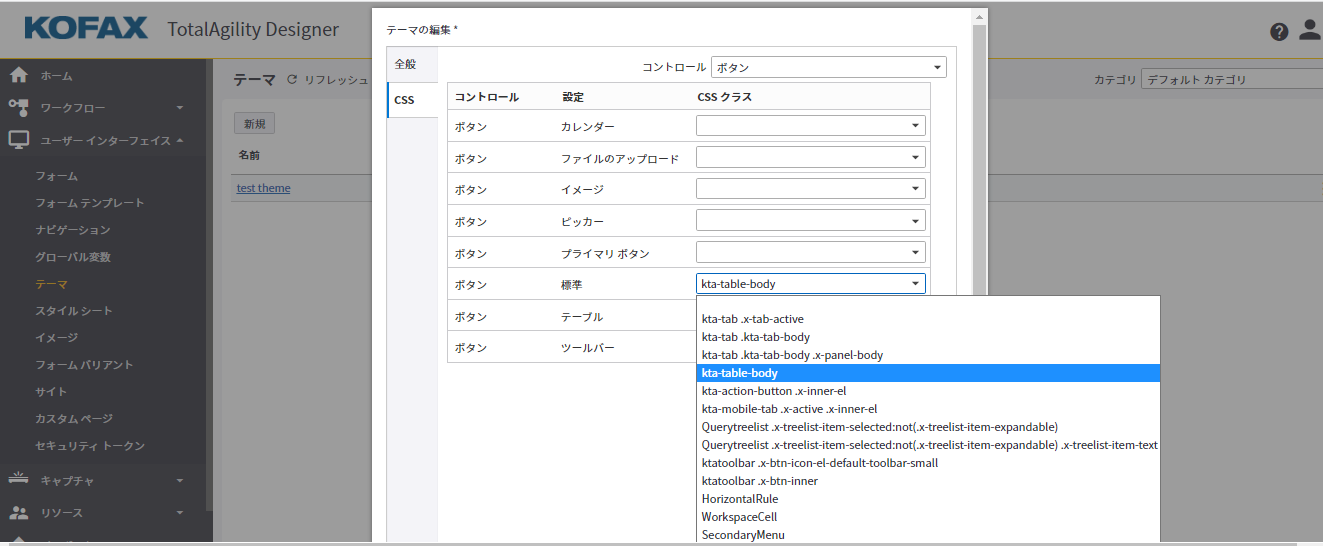Open the test theme link
The height and width of the screenshot is (546, 1323).
263,188
